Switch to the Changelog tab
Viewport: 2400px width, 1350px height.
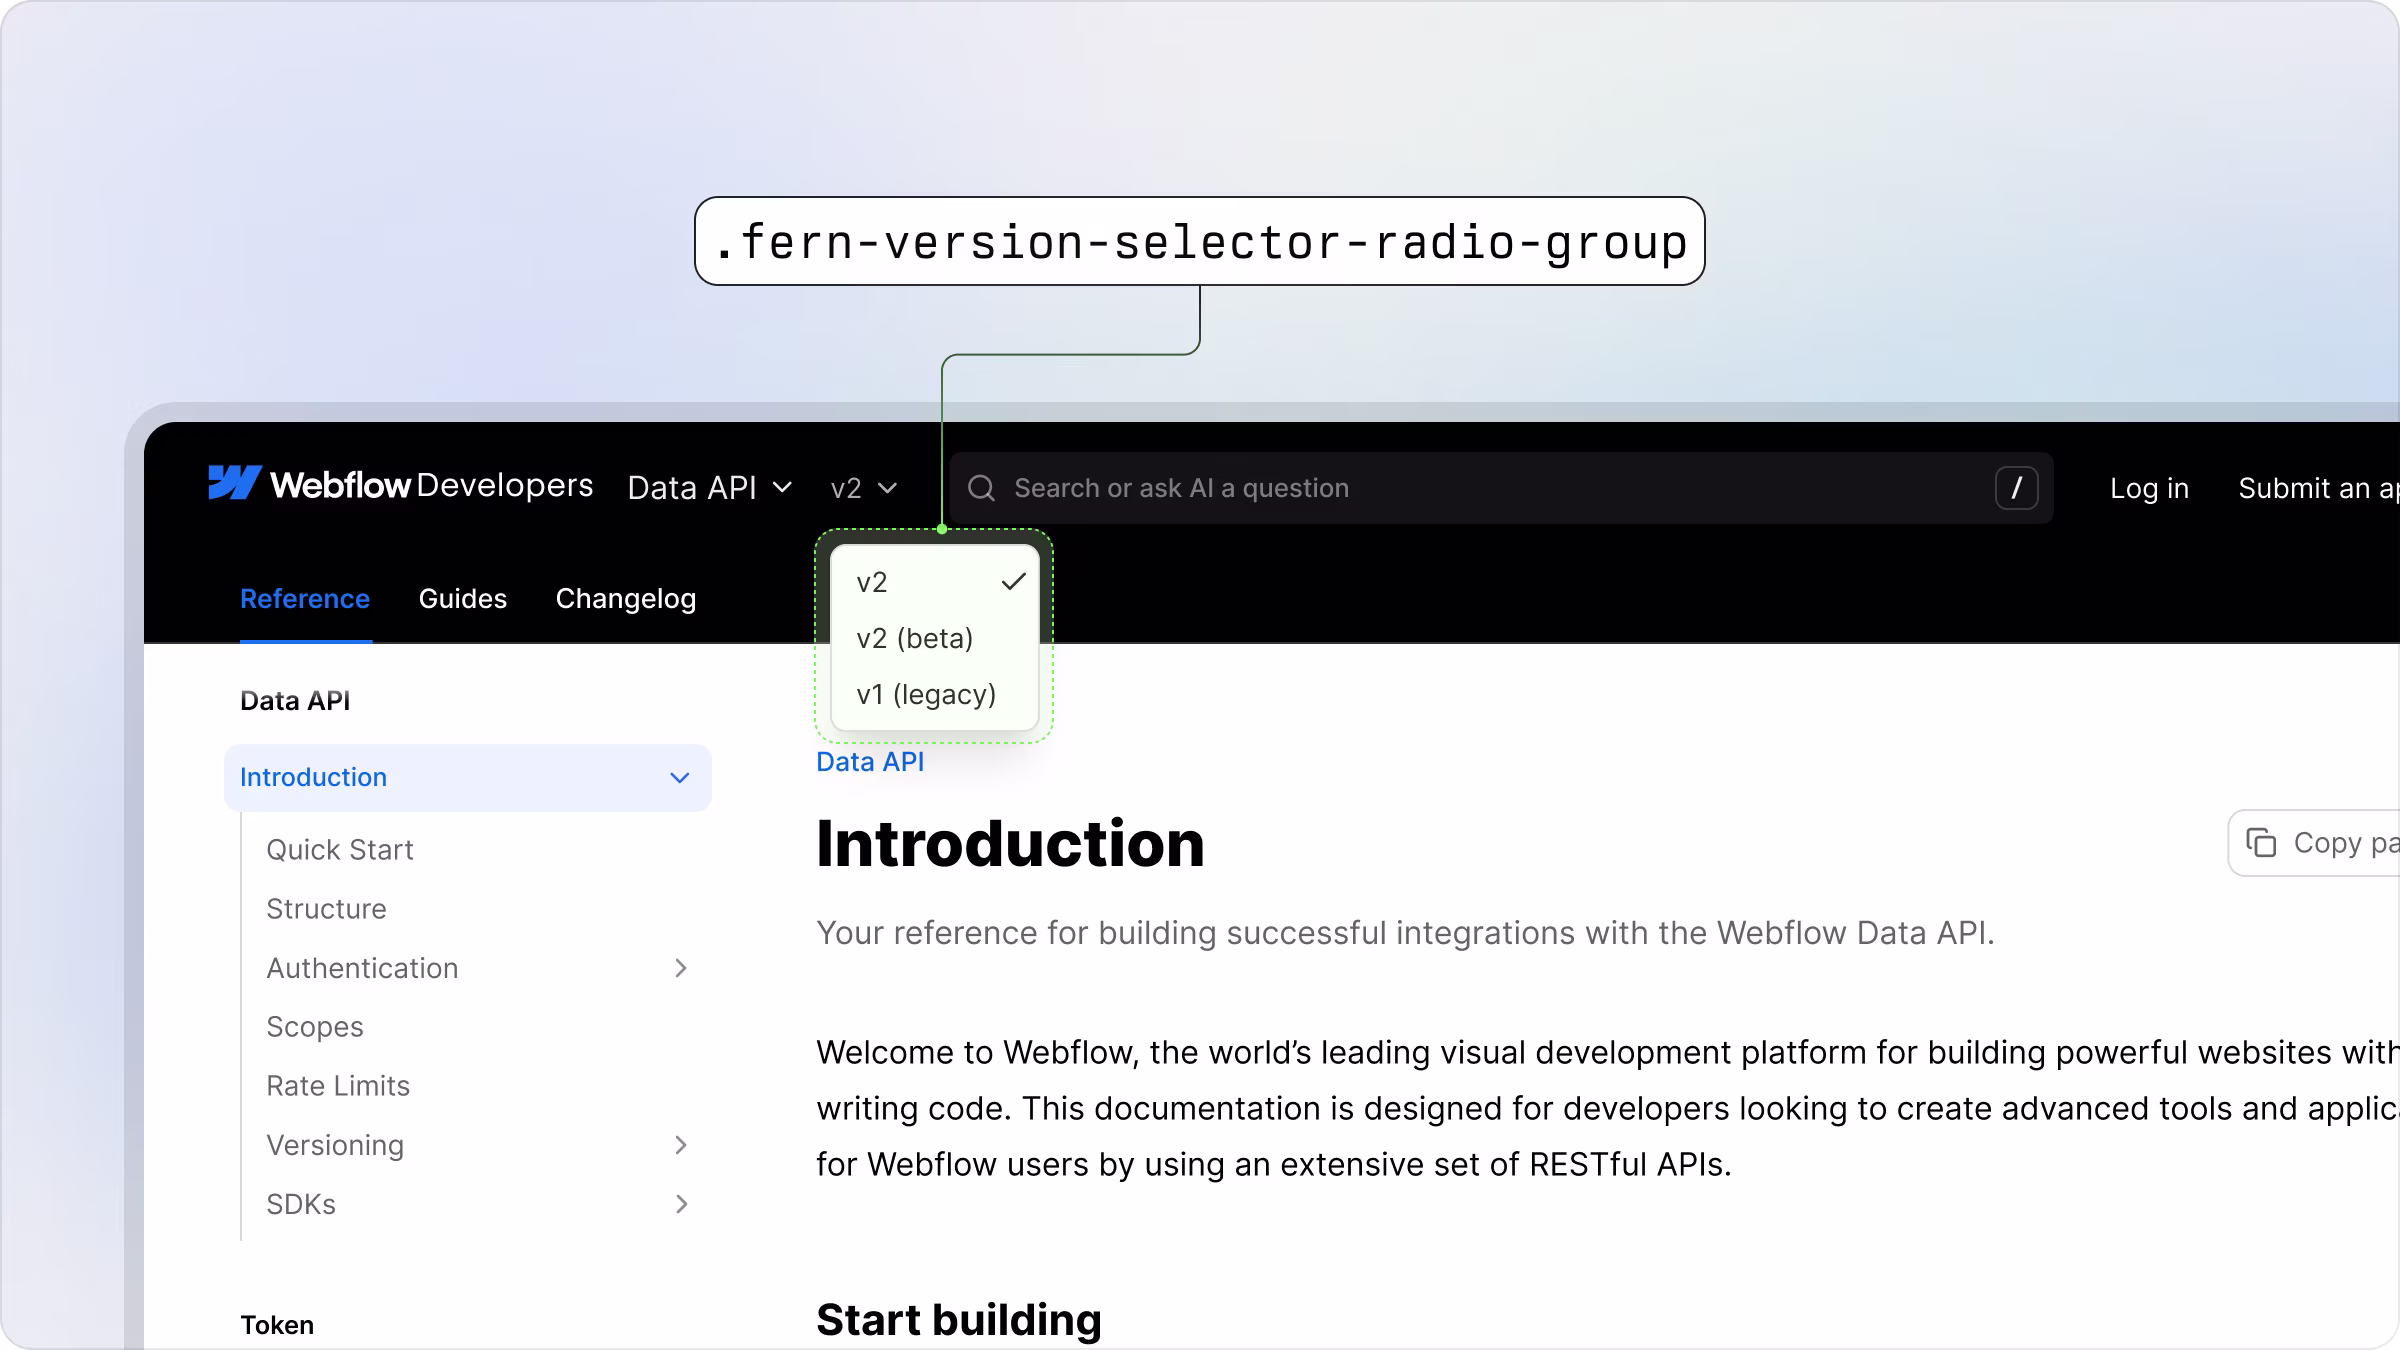tap(625, 598)
